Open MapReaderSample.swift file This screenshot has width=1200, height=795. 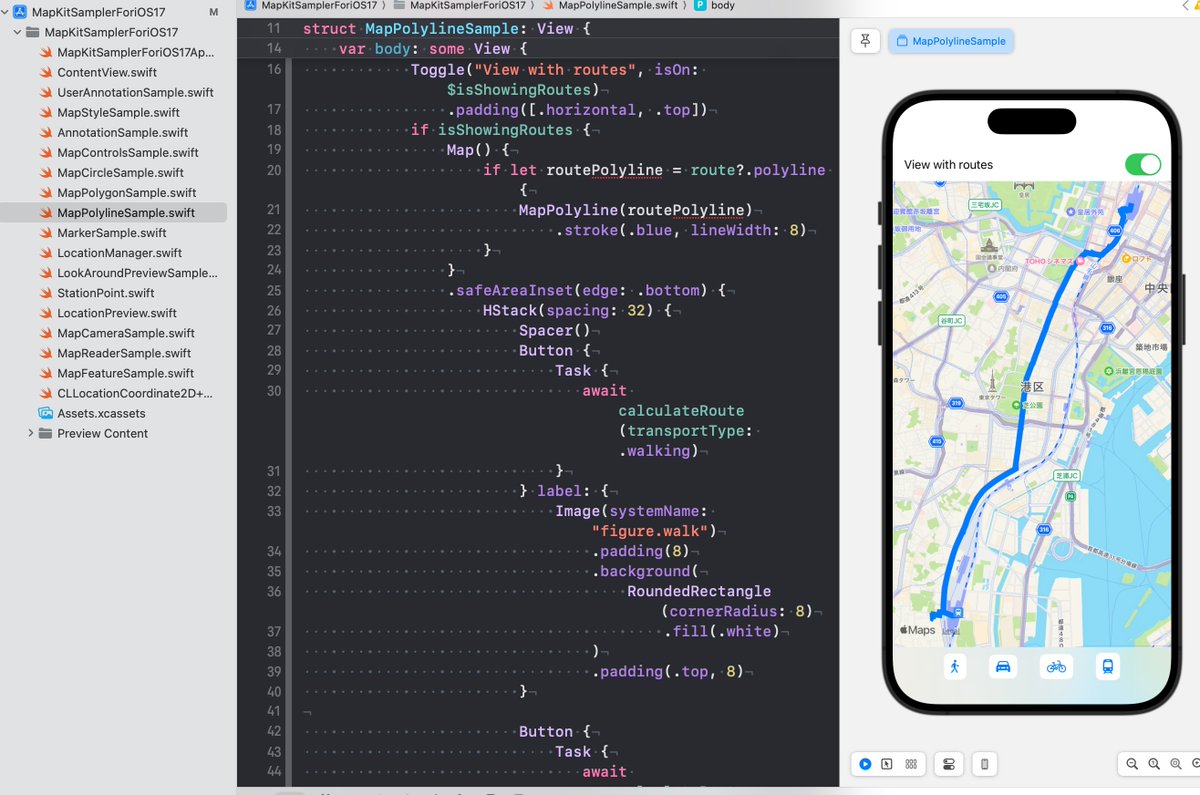(124, 353)
